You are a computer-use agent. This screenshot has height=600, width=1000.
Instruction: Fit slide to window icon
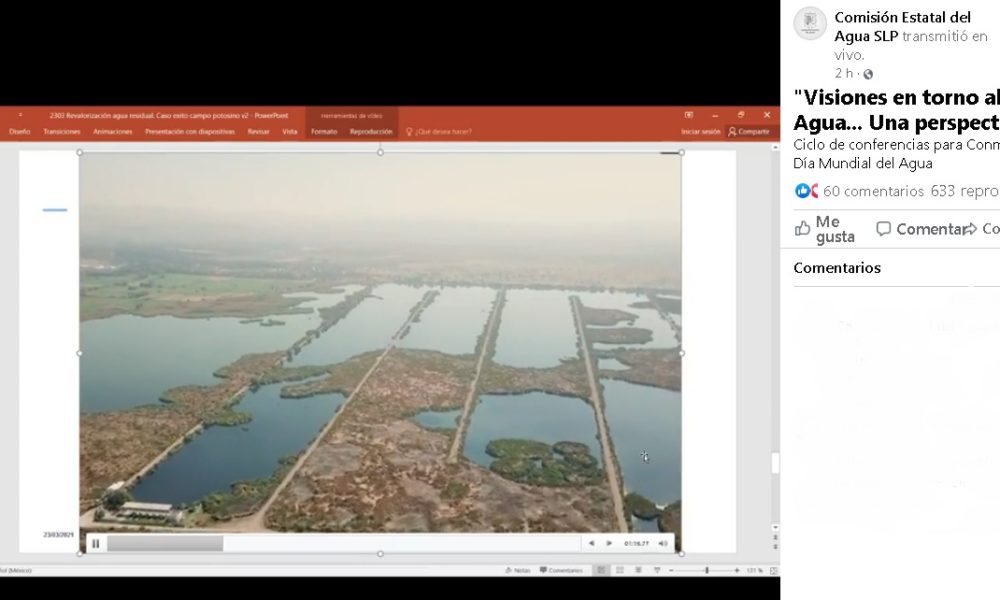[774, 570]
